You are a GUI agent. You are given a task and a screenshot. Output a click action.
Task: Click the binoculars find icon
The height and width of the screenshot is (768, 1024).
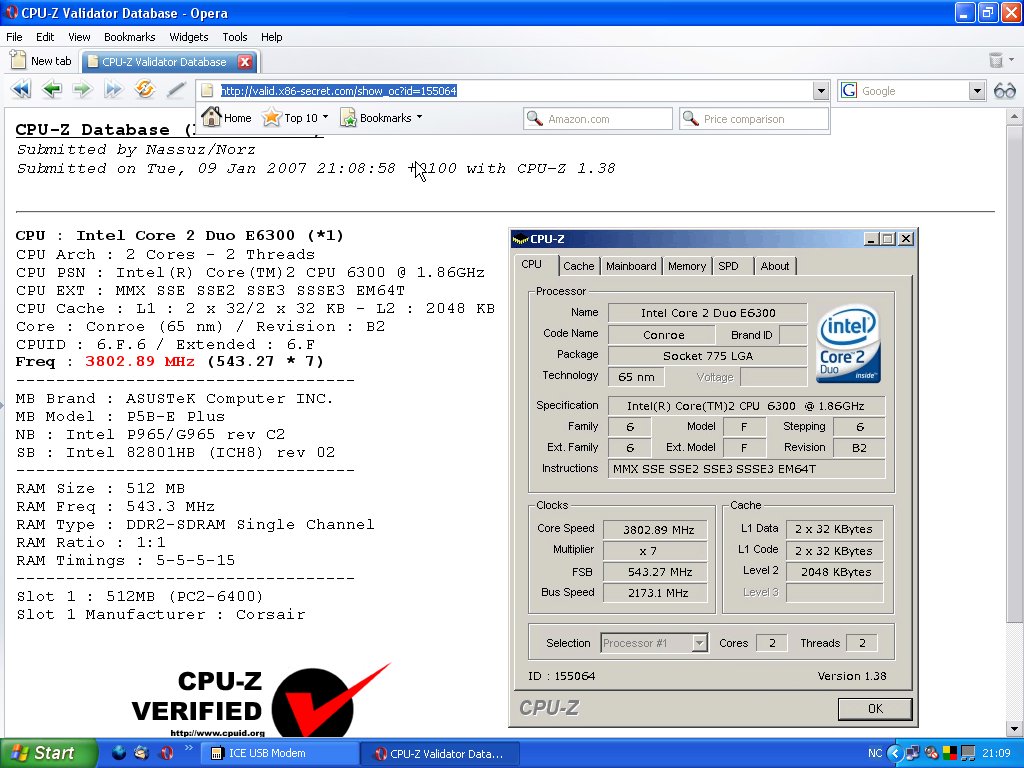pyautogui.click(x=1004, y=91)
